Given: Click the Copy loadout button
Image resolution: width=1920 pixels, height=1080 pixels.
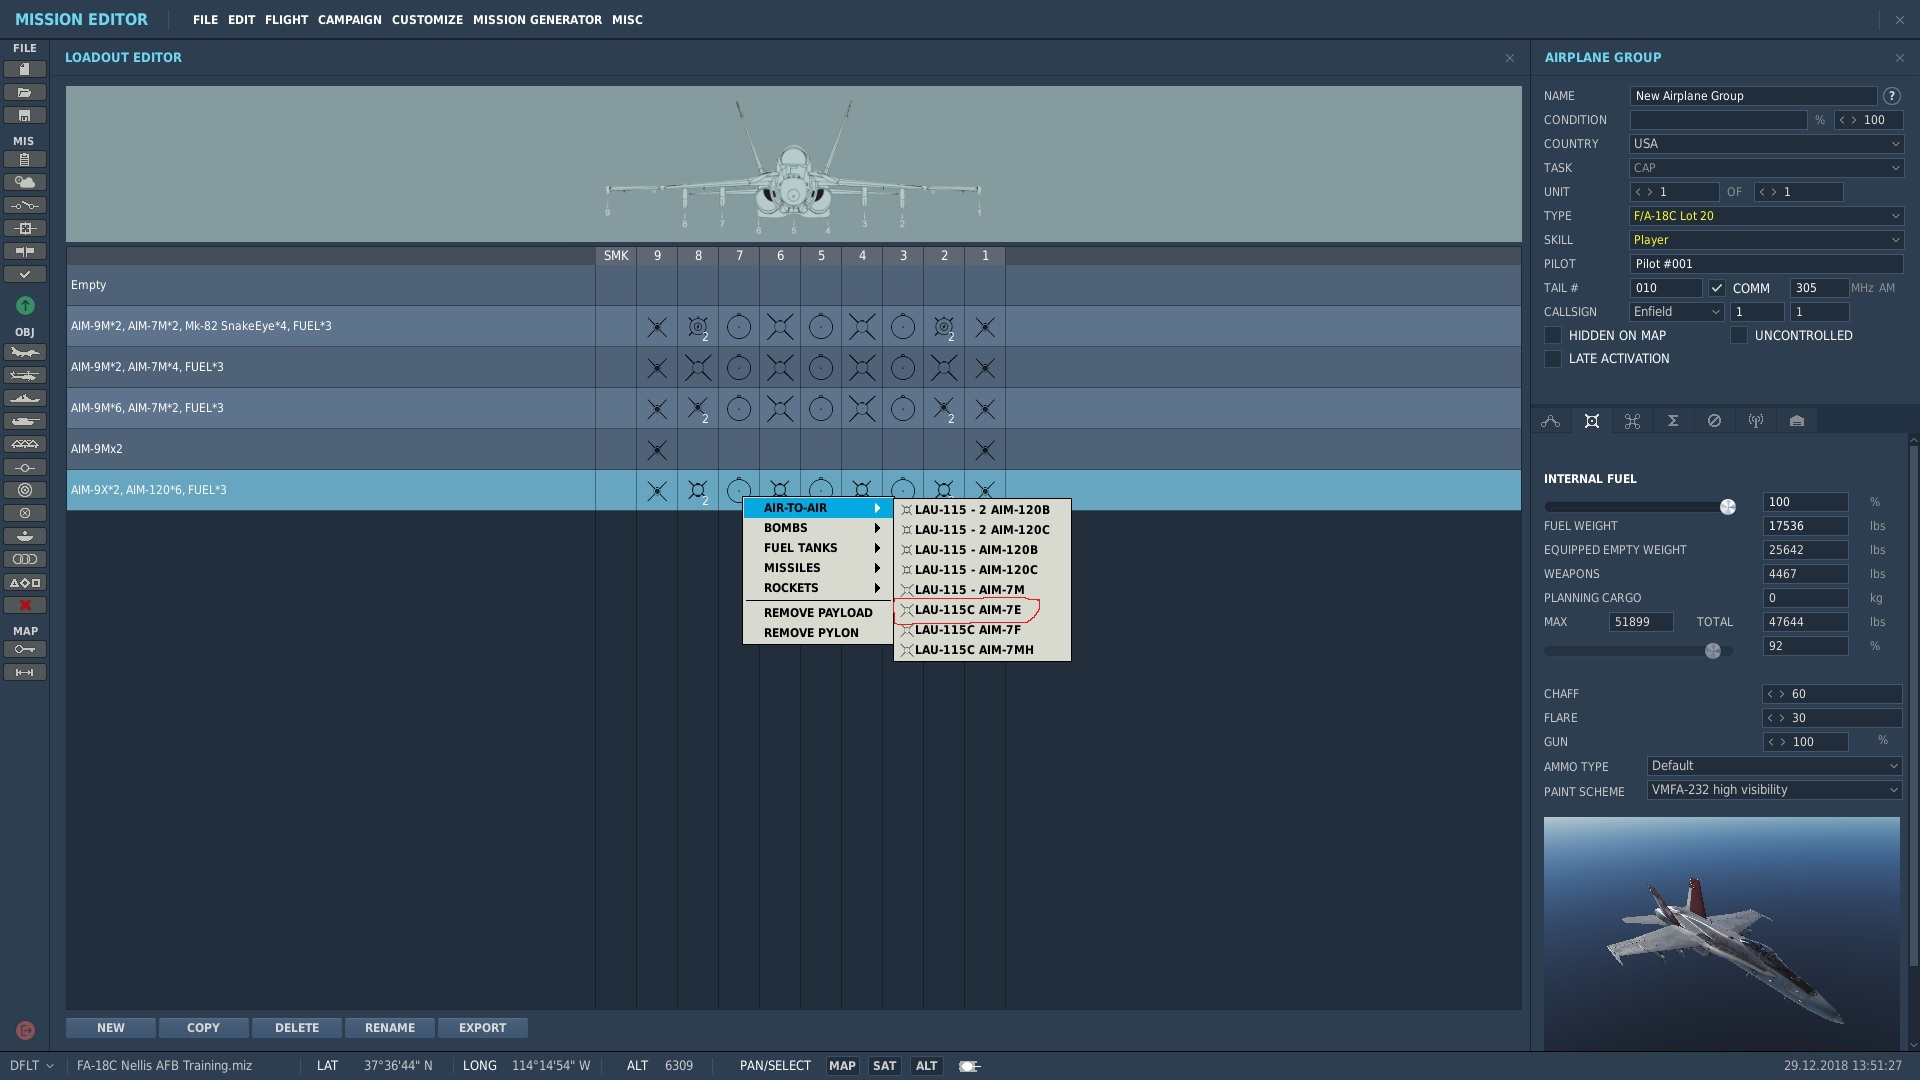Looking at the screenshot, I should coord(203,1028).
